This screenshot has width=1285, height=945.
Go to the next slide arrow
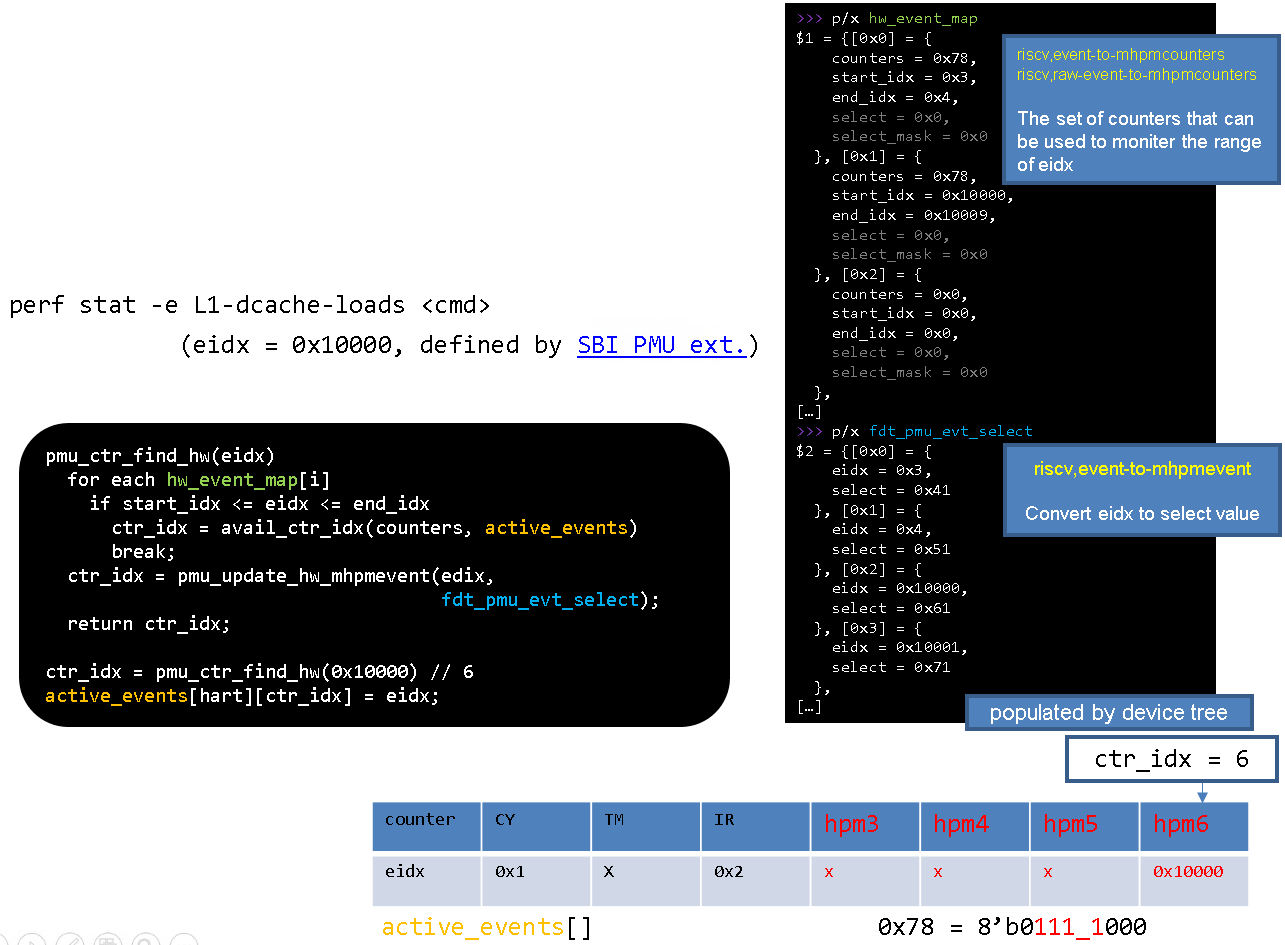click(x=32, y=941)
